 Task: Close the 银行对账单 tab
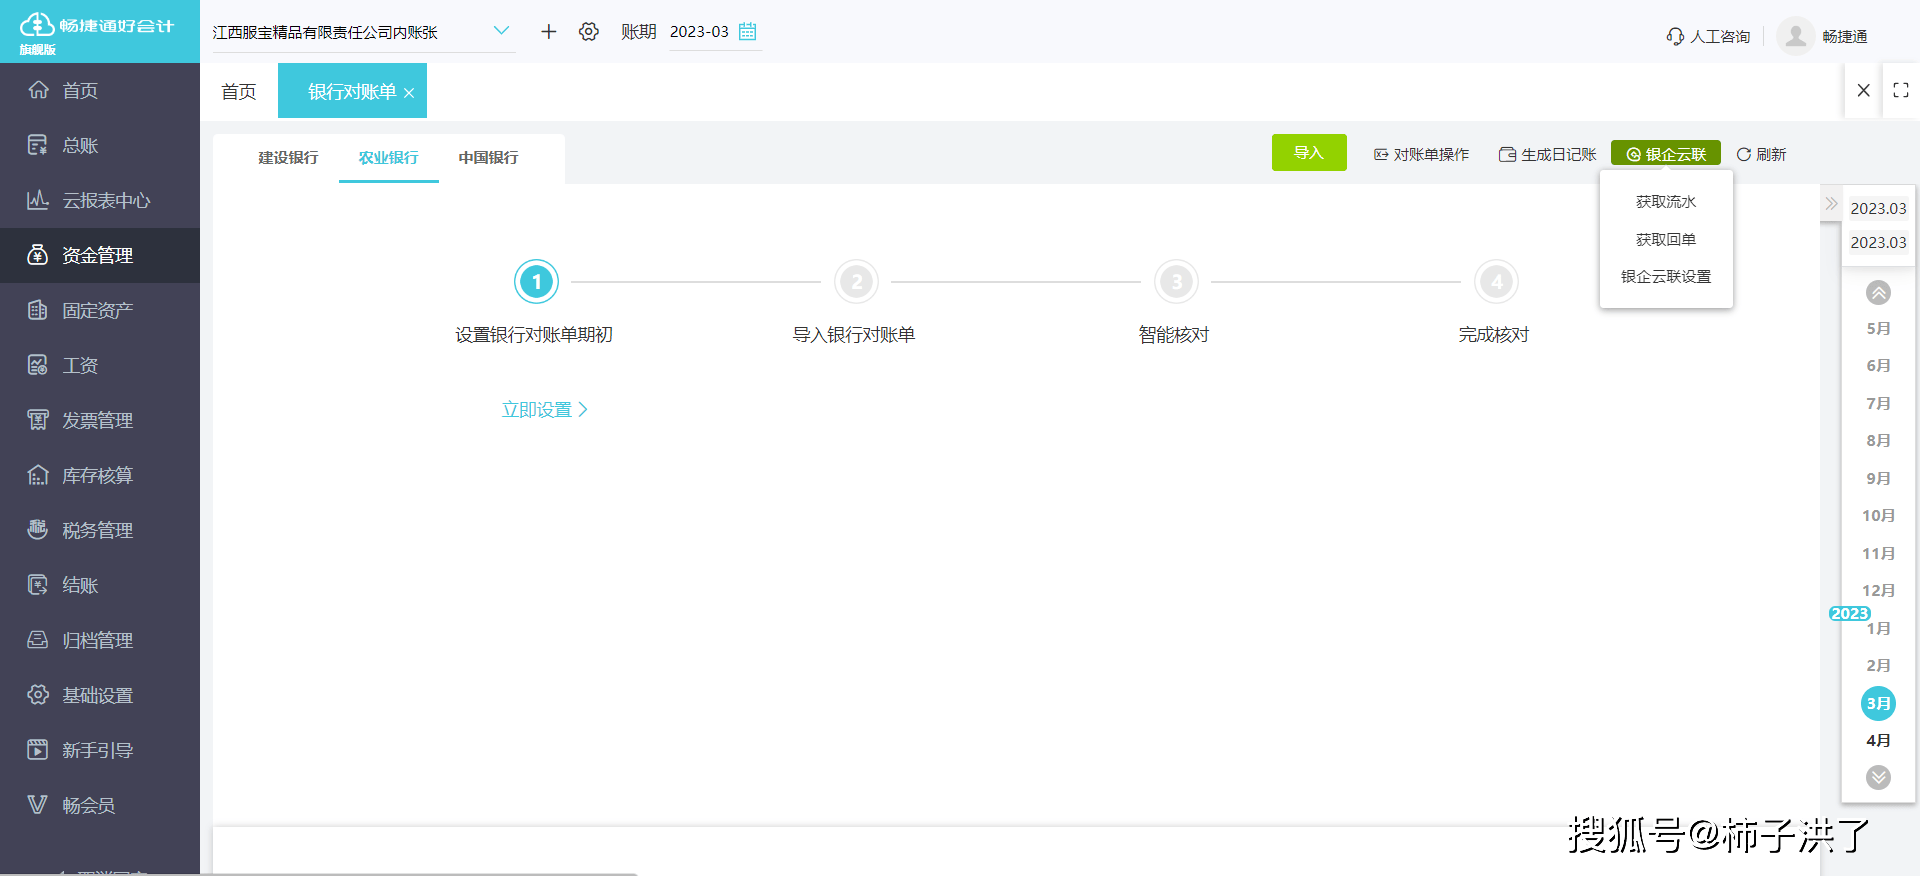409,93
